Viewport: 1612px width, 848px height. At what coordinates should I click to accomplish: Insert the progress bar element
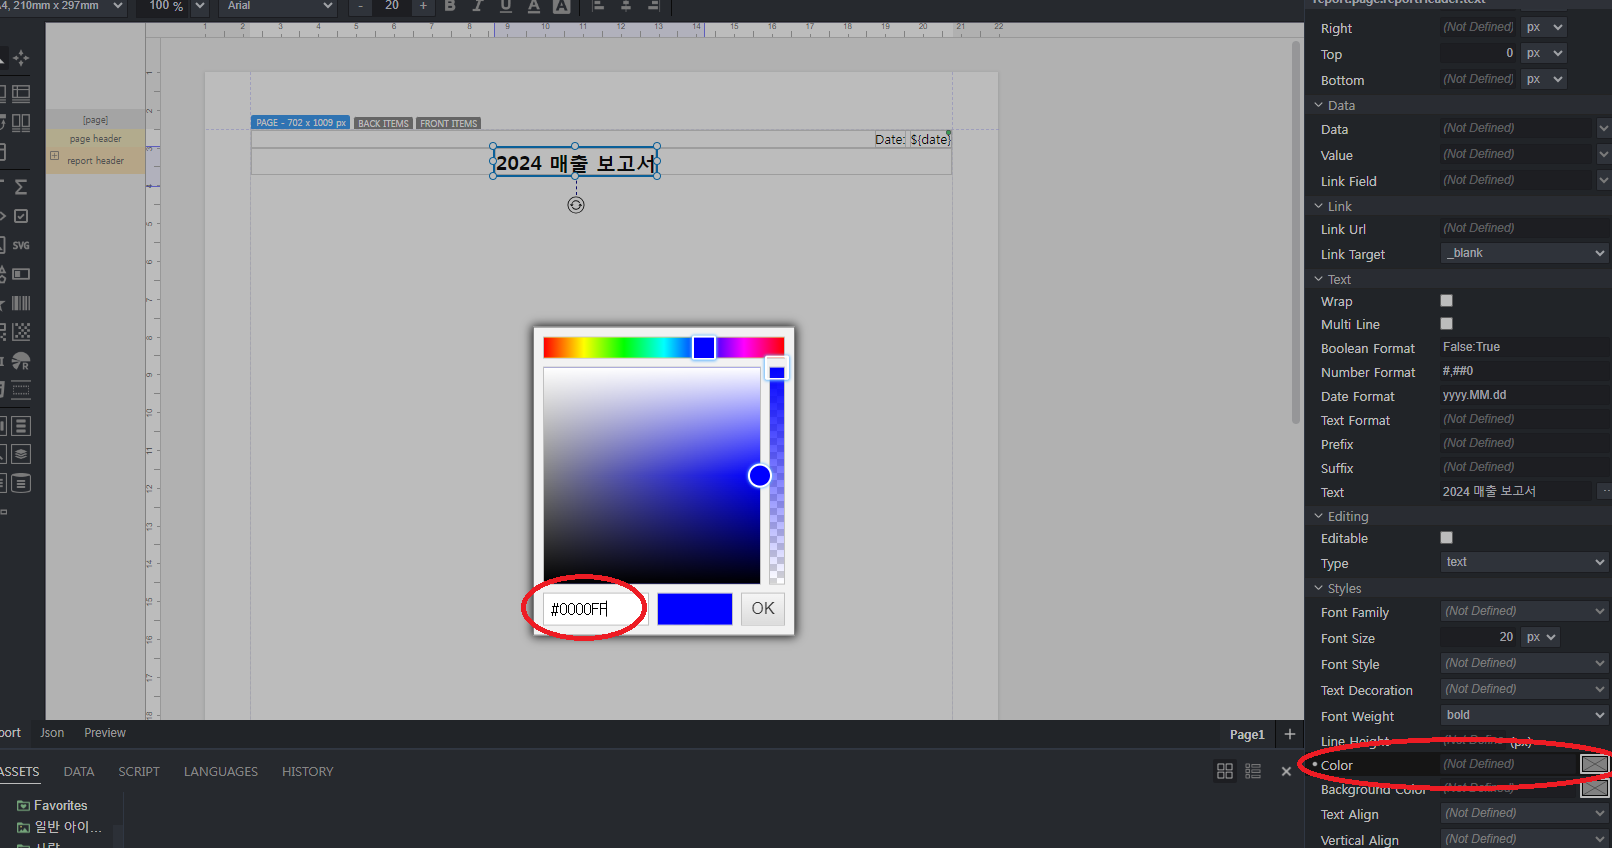[21, 274]
